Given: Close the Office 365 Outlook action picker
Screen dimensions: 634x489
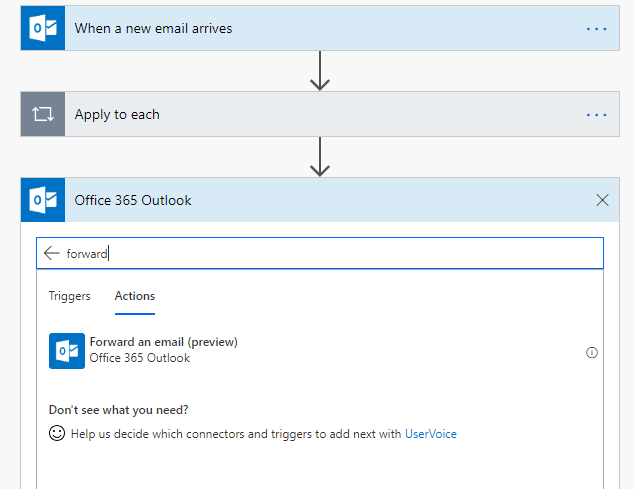Looking at the screenshot, I should point(602,200).
